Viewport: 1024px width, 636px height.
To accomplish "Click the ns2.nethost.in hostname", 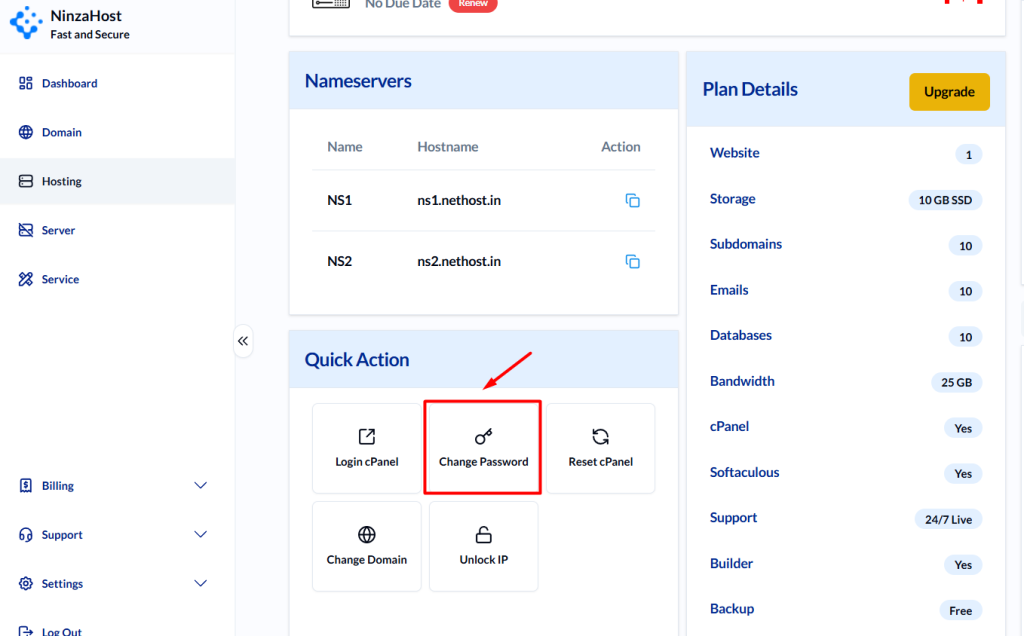I will tap(459, 261).
